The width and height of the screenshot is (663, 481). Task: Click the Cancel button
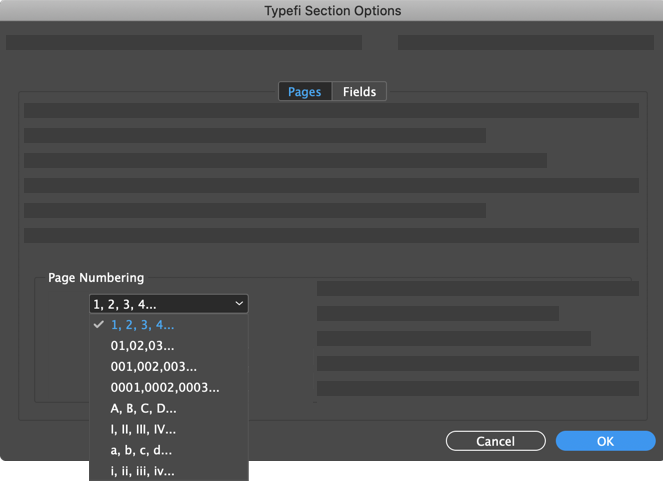tap(496, 441)
